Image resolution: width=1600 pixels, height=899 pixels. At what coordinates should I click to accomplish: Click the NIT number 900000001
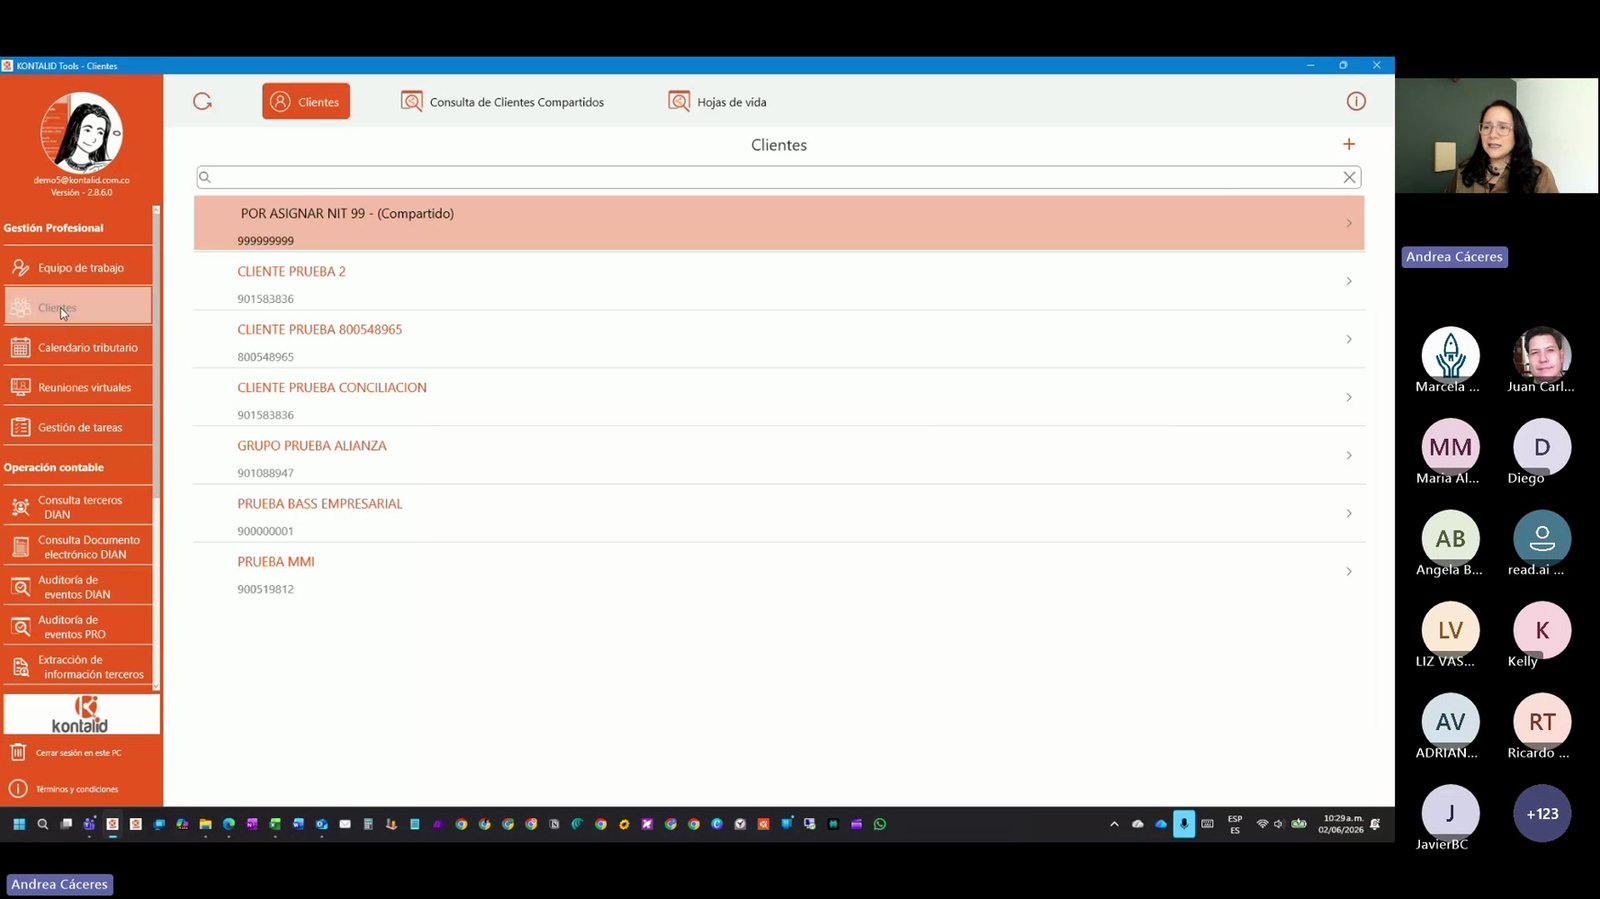click(266, 531)
